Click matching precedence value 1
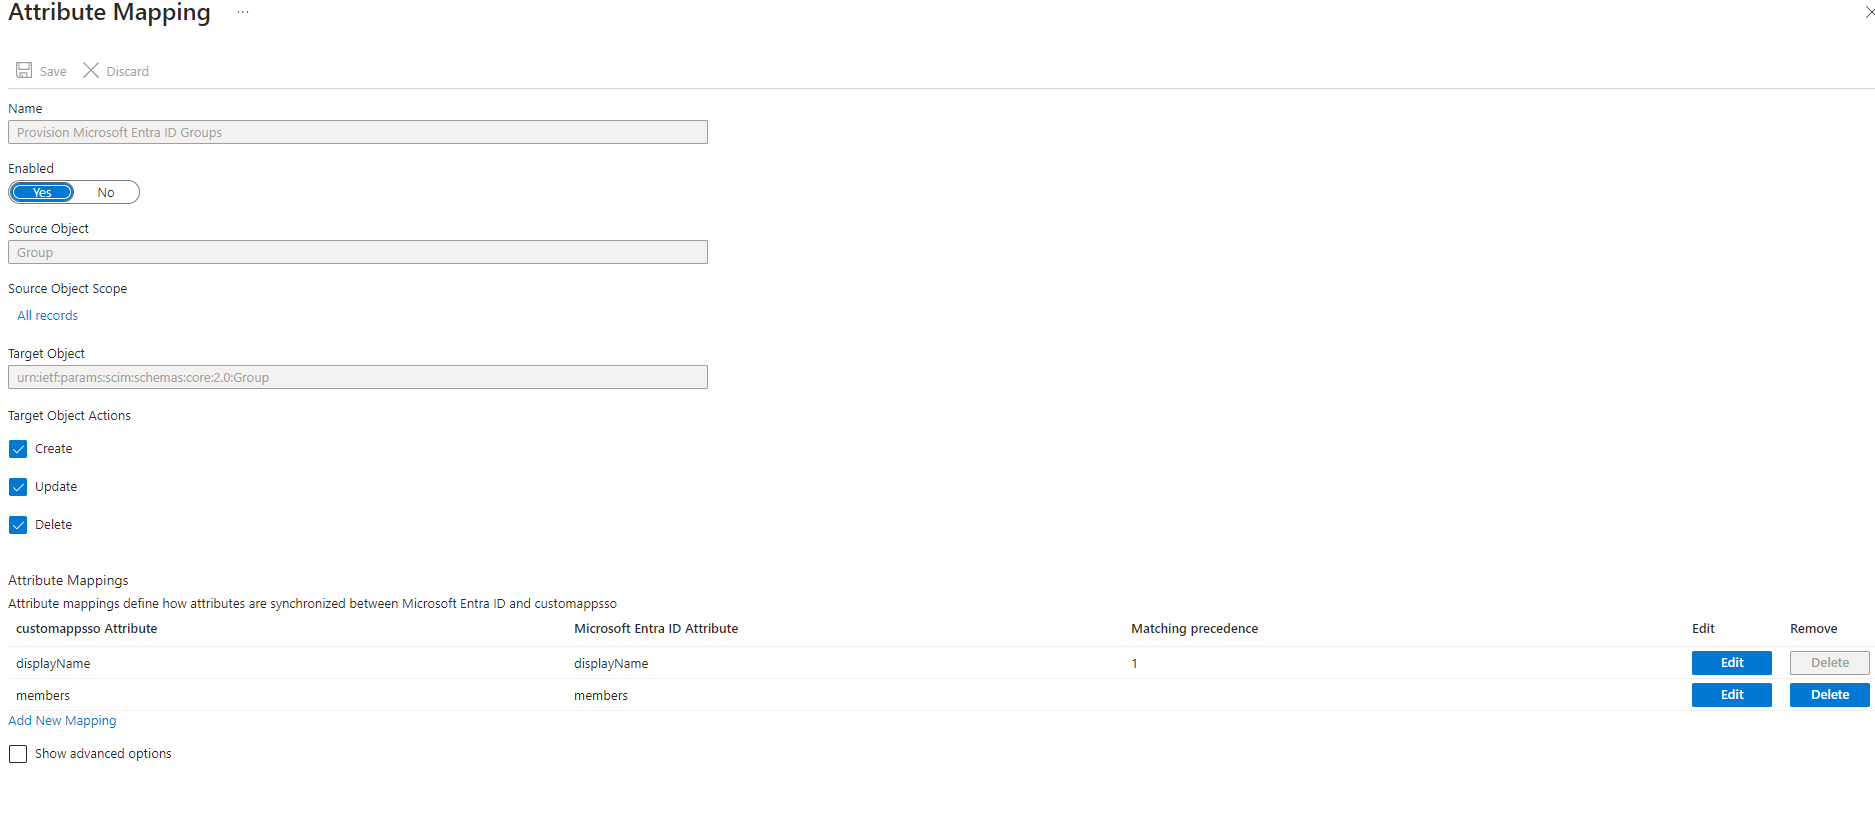 click(1135, 663)
